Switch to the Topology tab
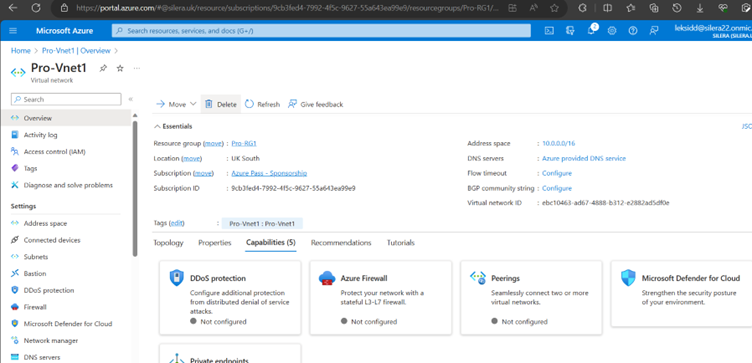Viewport: 752px width, 363px height. (x=168, y=243)
